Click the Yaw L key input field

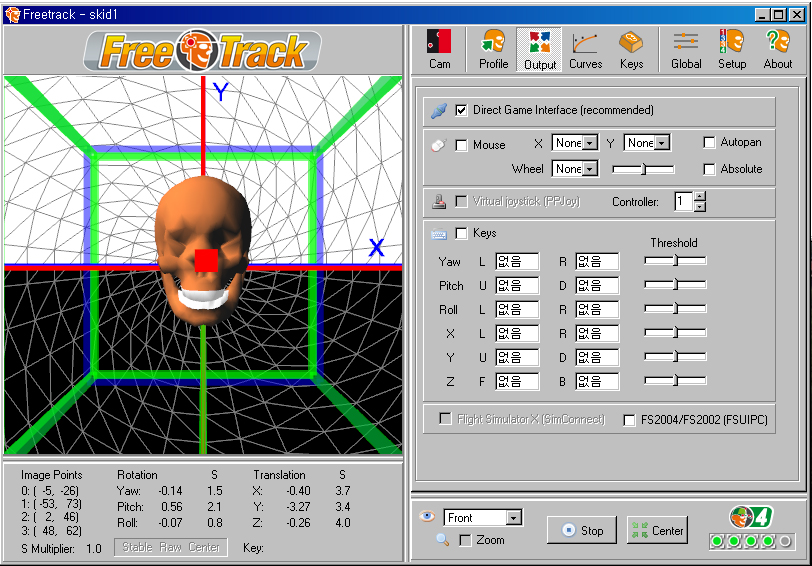(516, 262)
